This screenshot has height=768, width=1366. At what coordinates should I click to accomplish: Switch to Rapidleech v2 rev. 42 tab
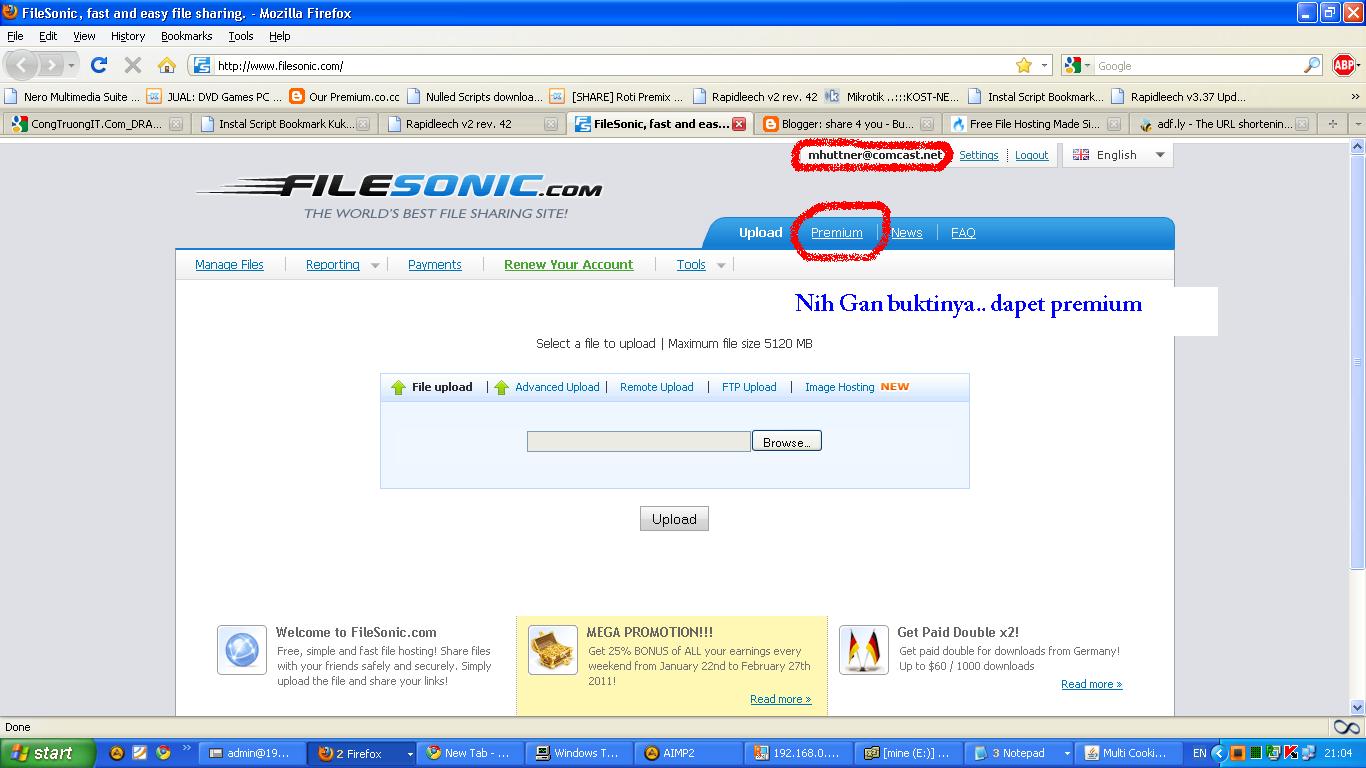coord(471,124)
